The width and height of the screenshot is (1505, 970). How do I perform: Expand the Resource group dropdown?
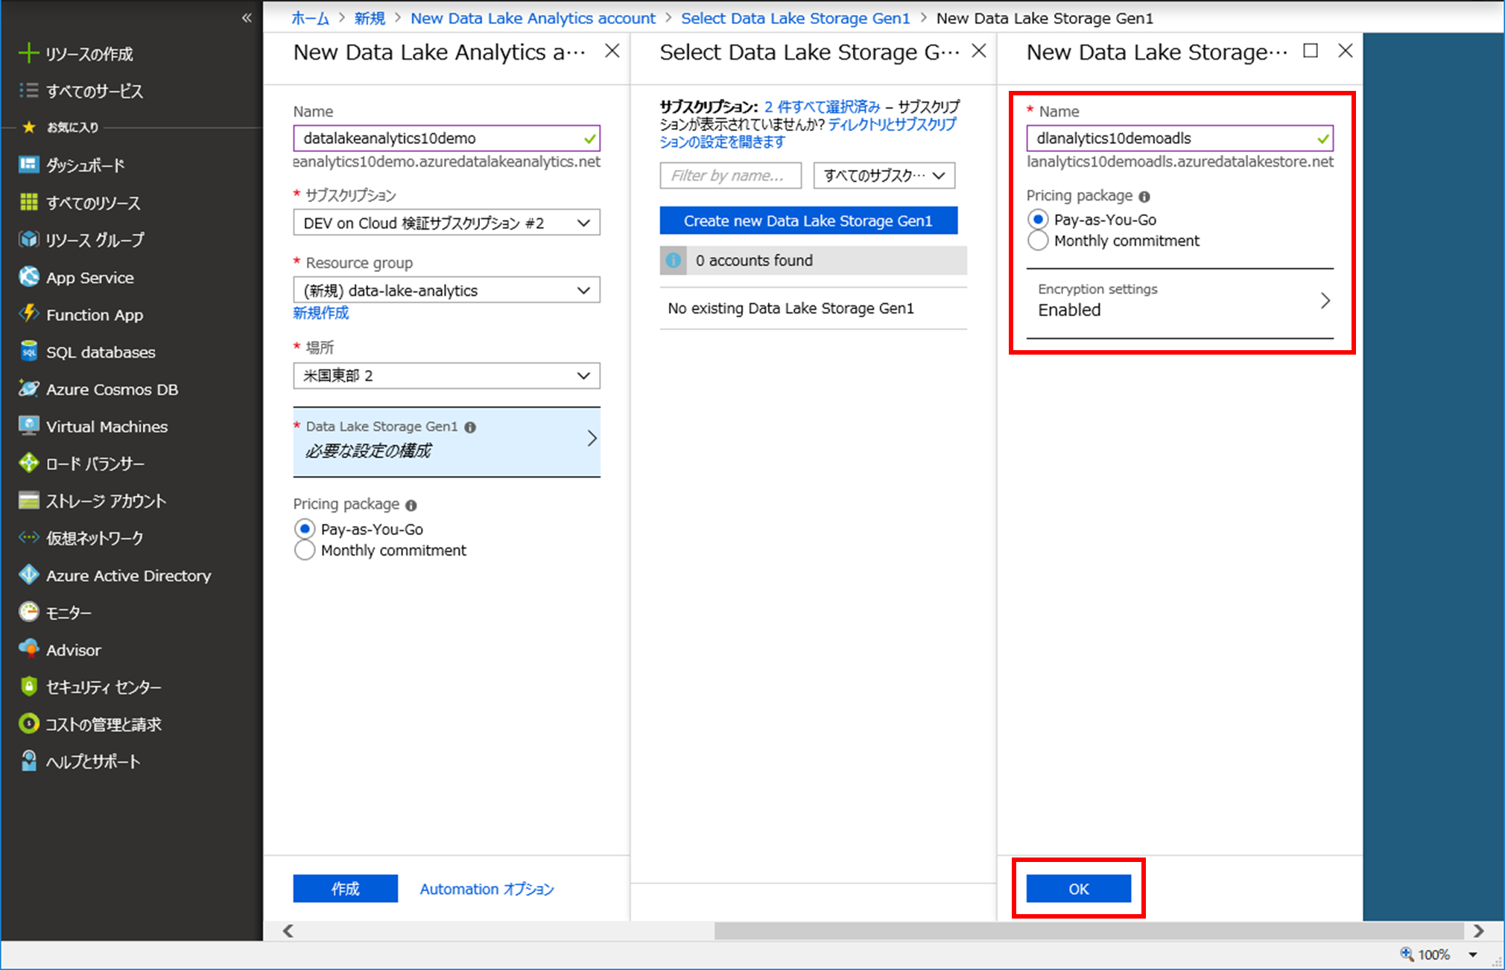pyautogui.click(x=446, y=290)
